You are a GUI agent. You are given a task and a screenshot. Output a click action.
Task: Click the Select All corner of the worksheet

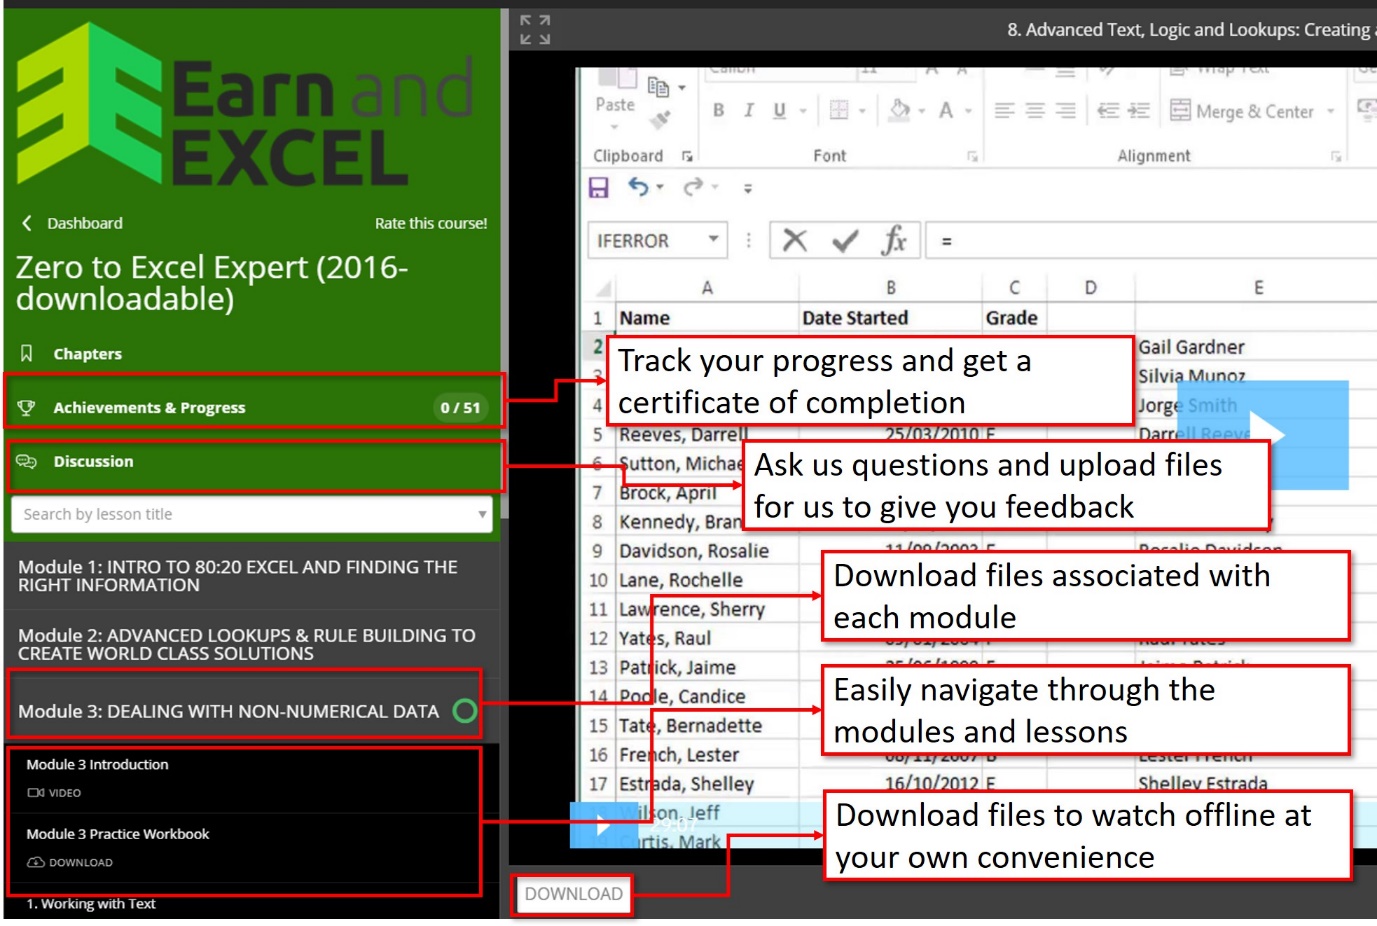click(x=602, y=288)
